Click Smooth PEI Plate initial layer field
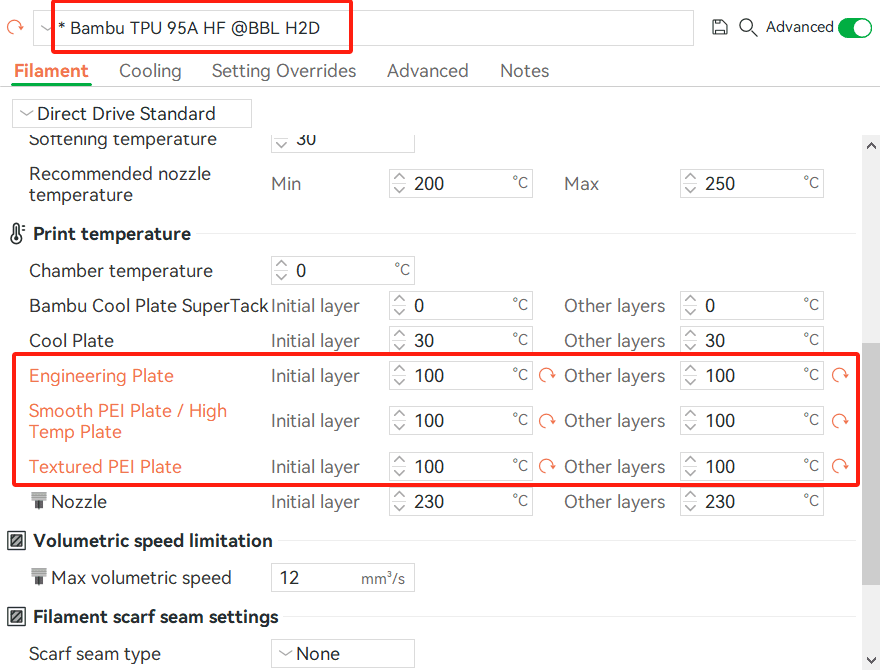This screenshot has width=880, height=670. pos(461,420)
